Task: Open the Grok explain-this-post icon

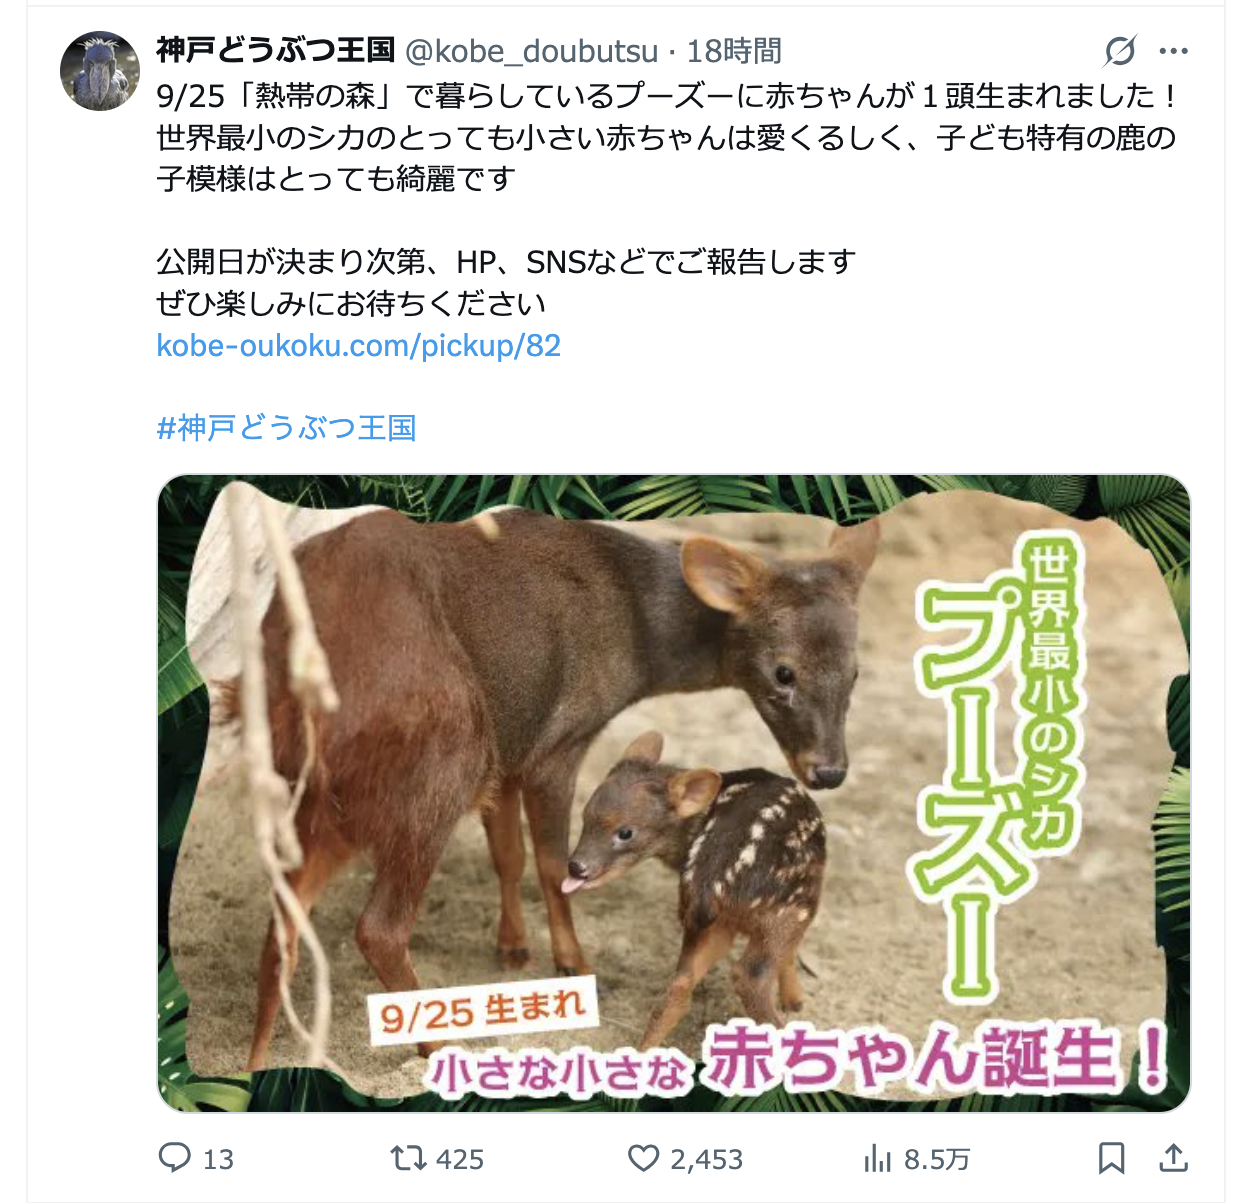Action: tap(1120, 51)
